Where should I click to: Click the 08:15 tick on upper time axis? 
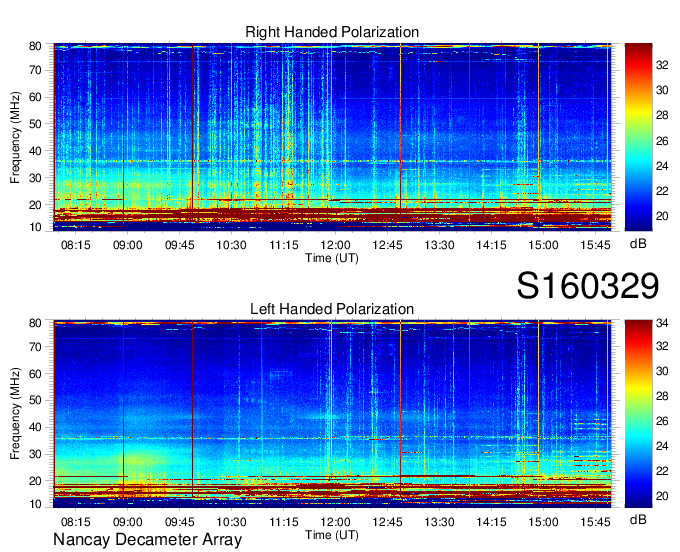pyautogui.click(x=75, y=245)
